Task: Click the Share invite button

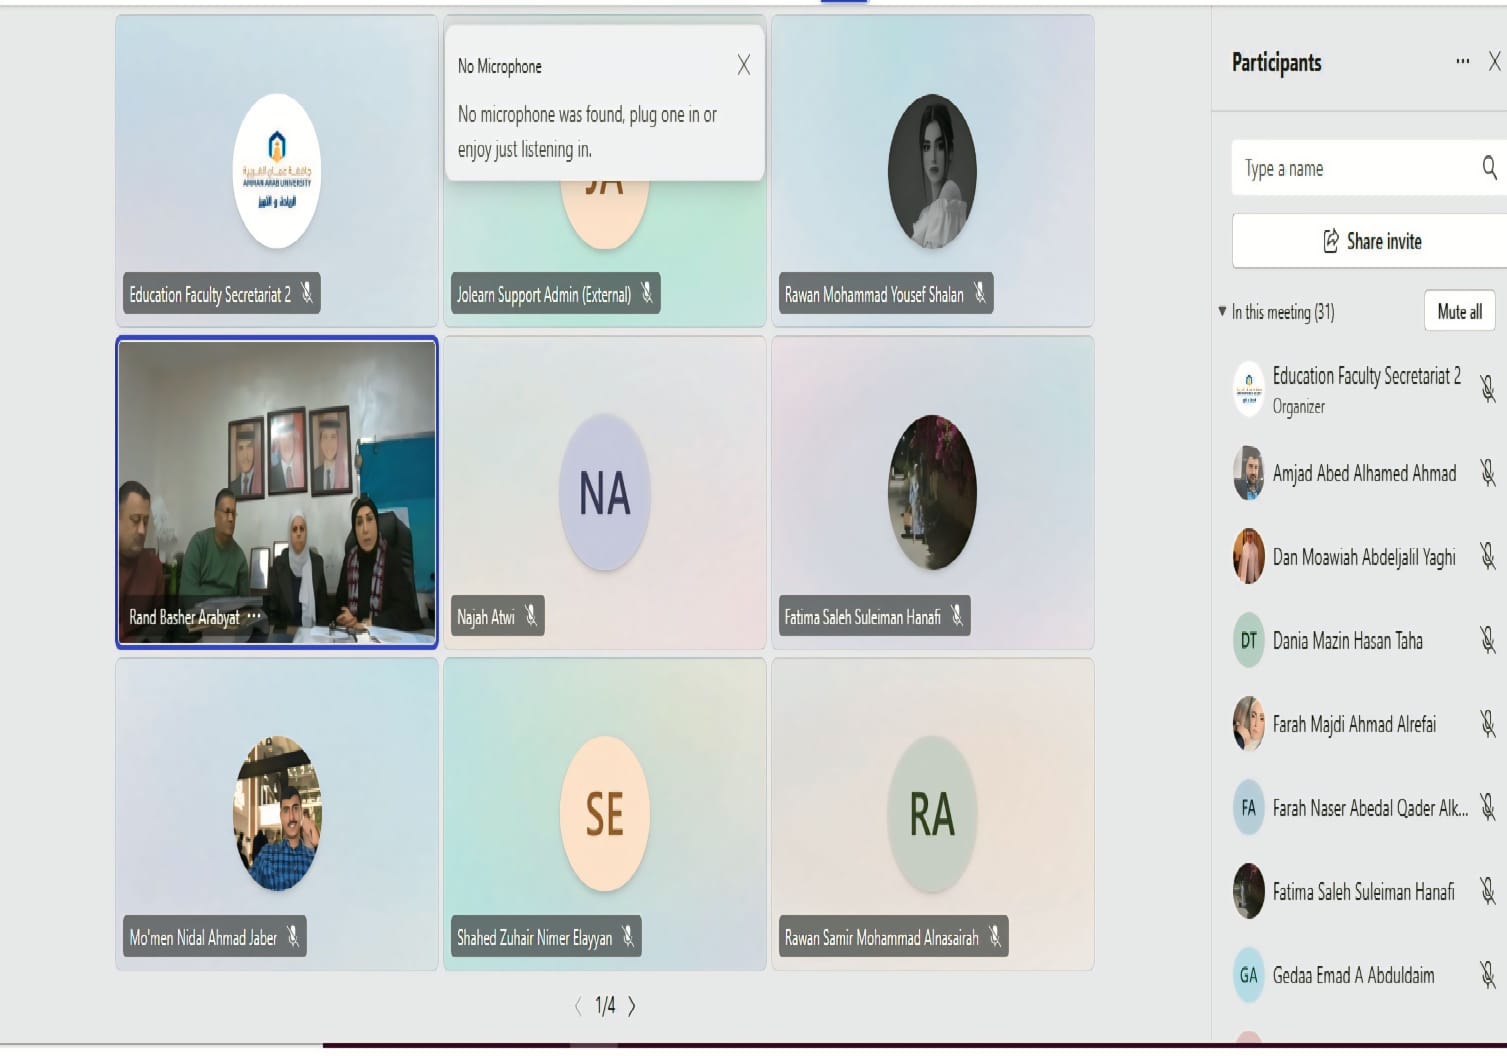Action: tap(1369, 241)
